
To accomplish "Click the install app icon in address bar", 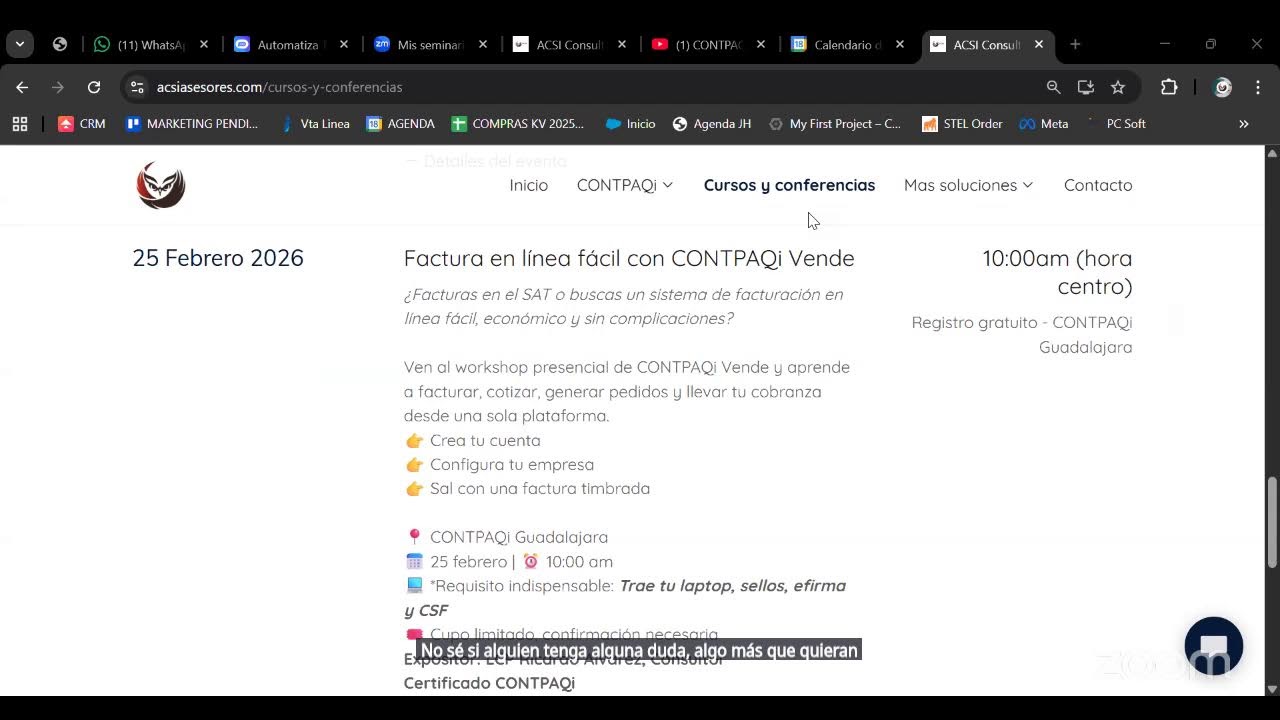I will point(1086,87).
